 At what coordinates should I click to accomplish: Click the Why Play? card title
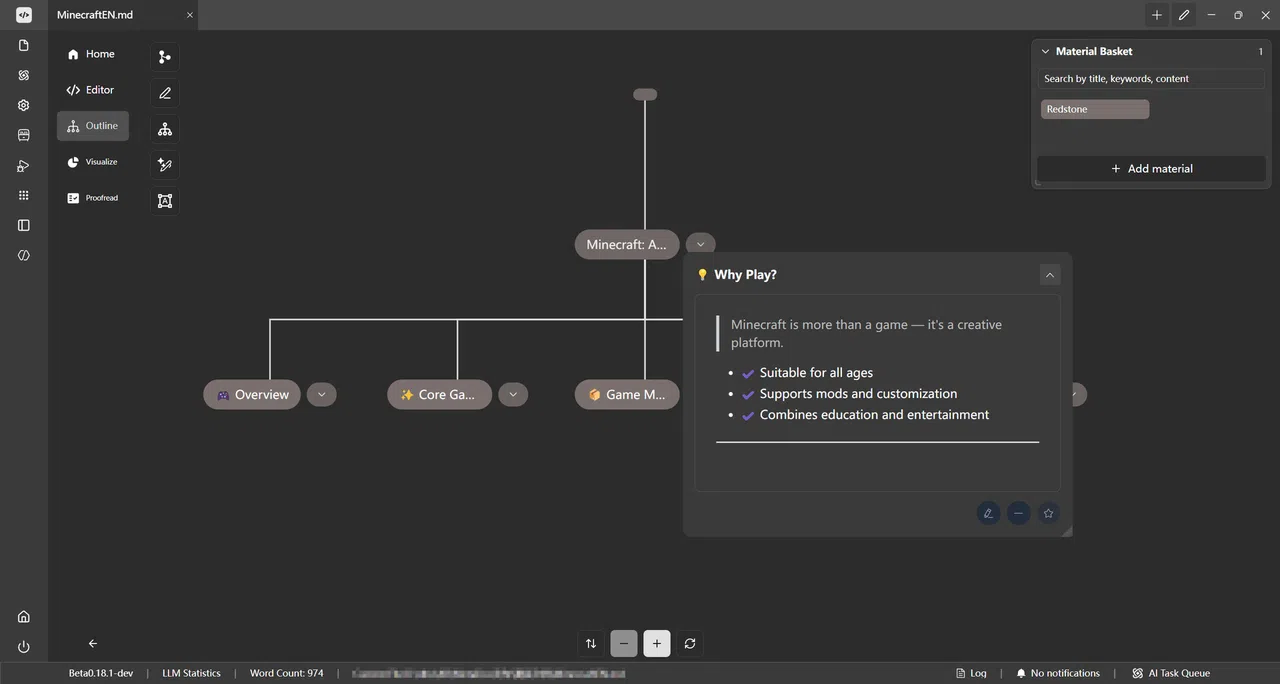745,274
